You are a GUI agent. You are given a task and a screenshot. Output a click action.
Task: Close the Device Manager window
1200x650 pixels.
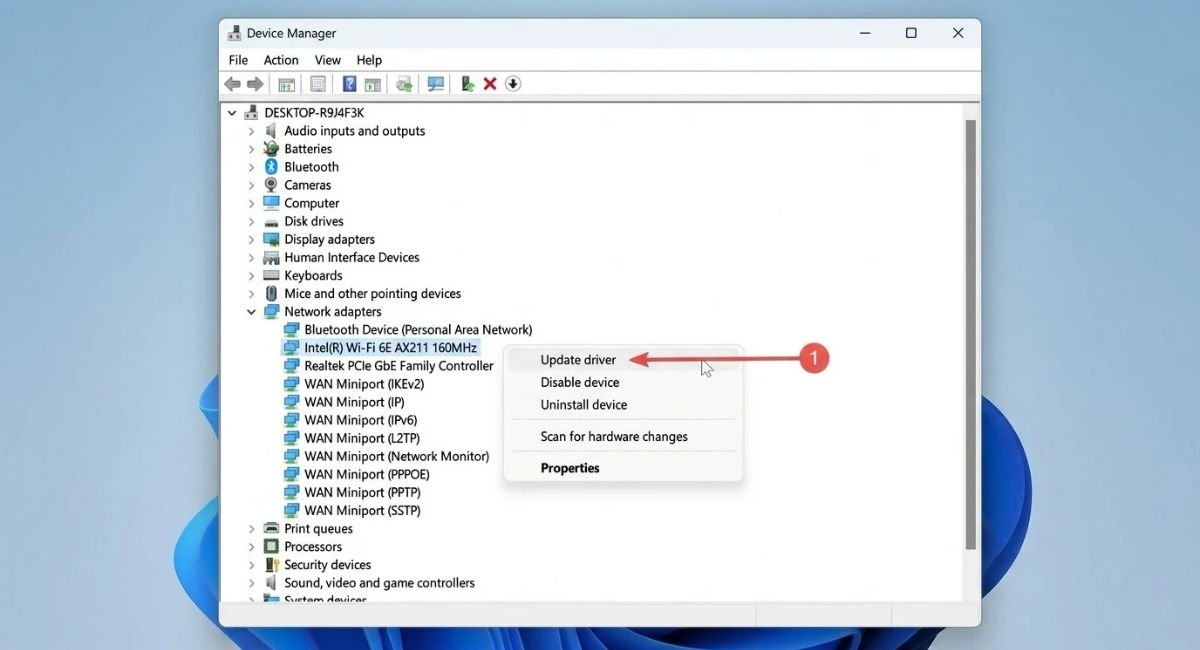pyautogui.click(x=958, y=33)
